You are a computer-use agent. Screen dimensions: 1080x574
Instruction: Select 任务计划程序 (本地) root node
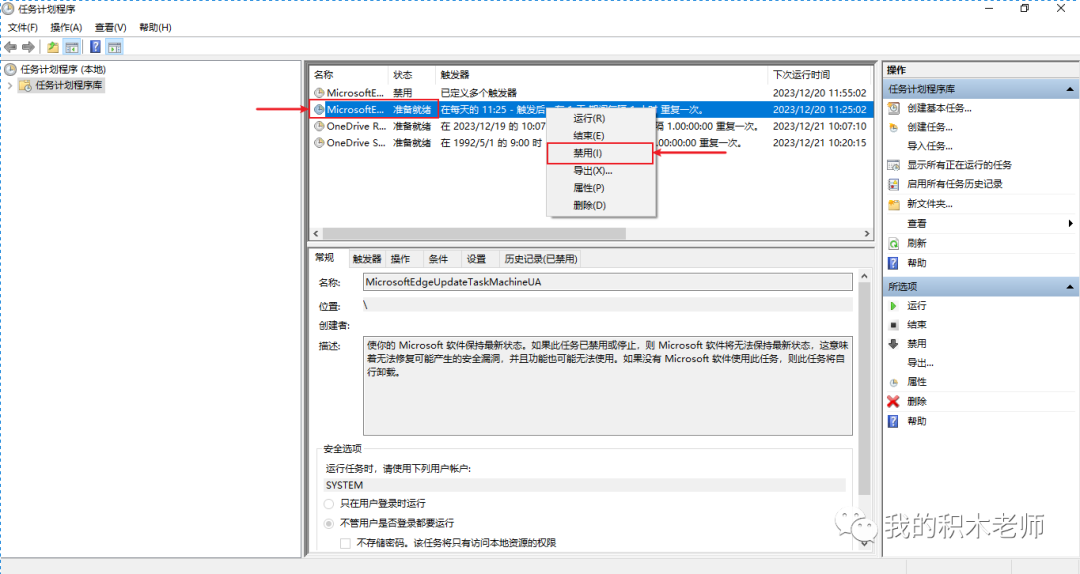(63, 69)
